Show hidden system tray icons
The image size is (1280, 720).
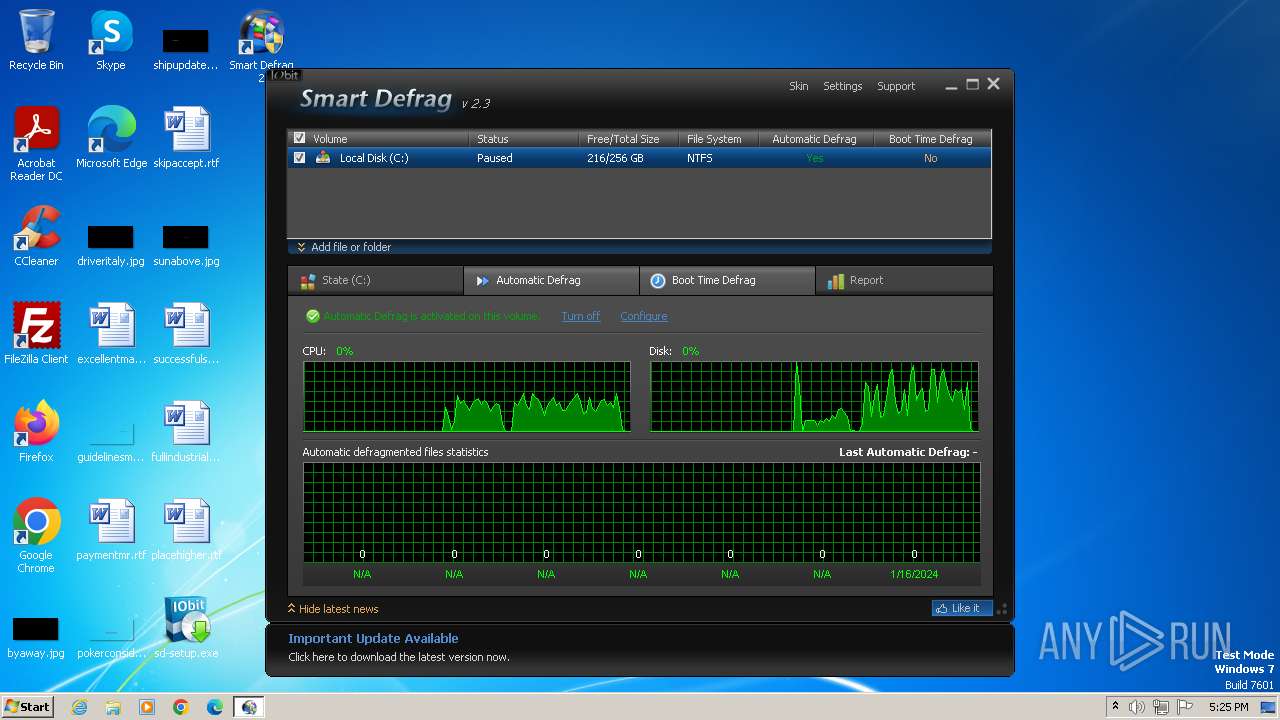pyautogui.click(x=1115, y=707)
